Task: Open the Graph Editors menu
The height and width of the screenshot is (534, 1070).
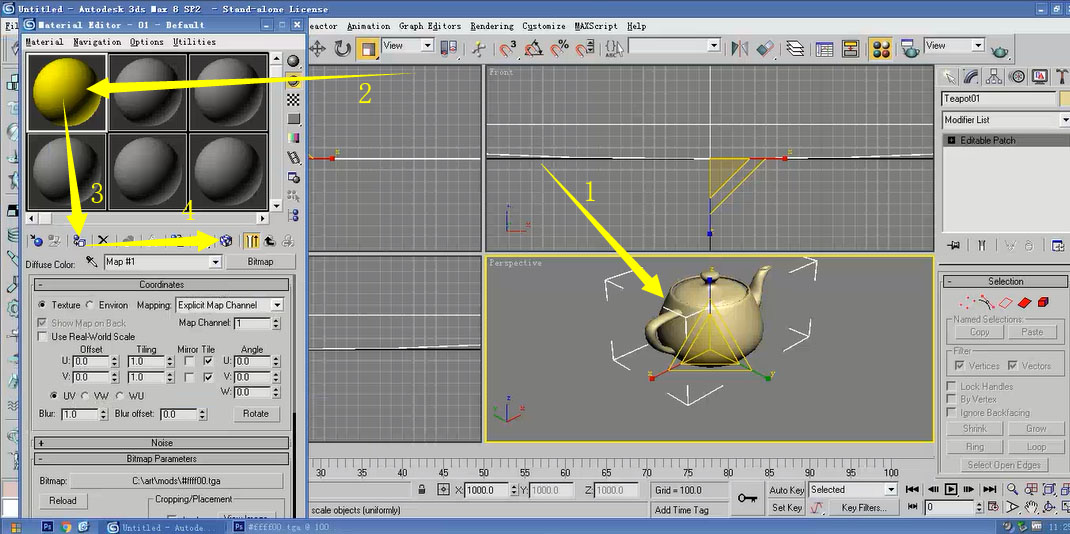Action: pyautogui.click(x=430, y=26)
